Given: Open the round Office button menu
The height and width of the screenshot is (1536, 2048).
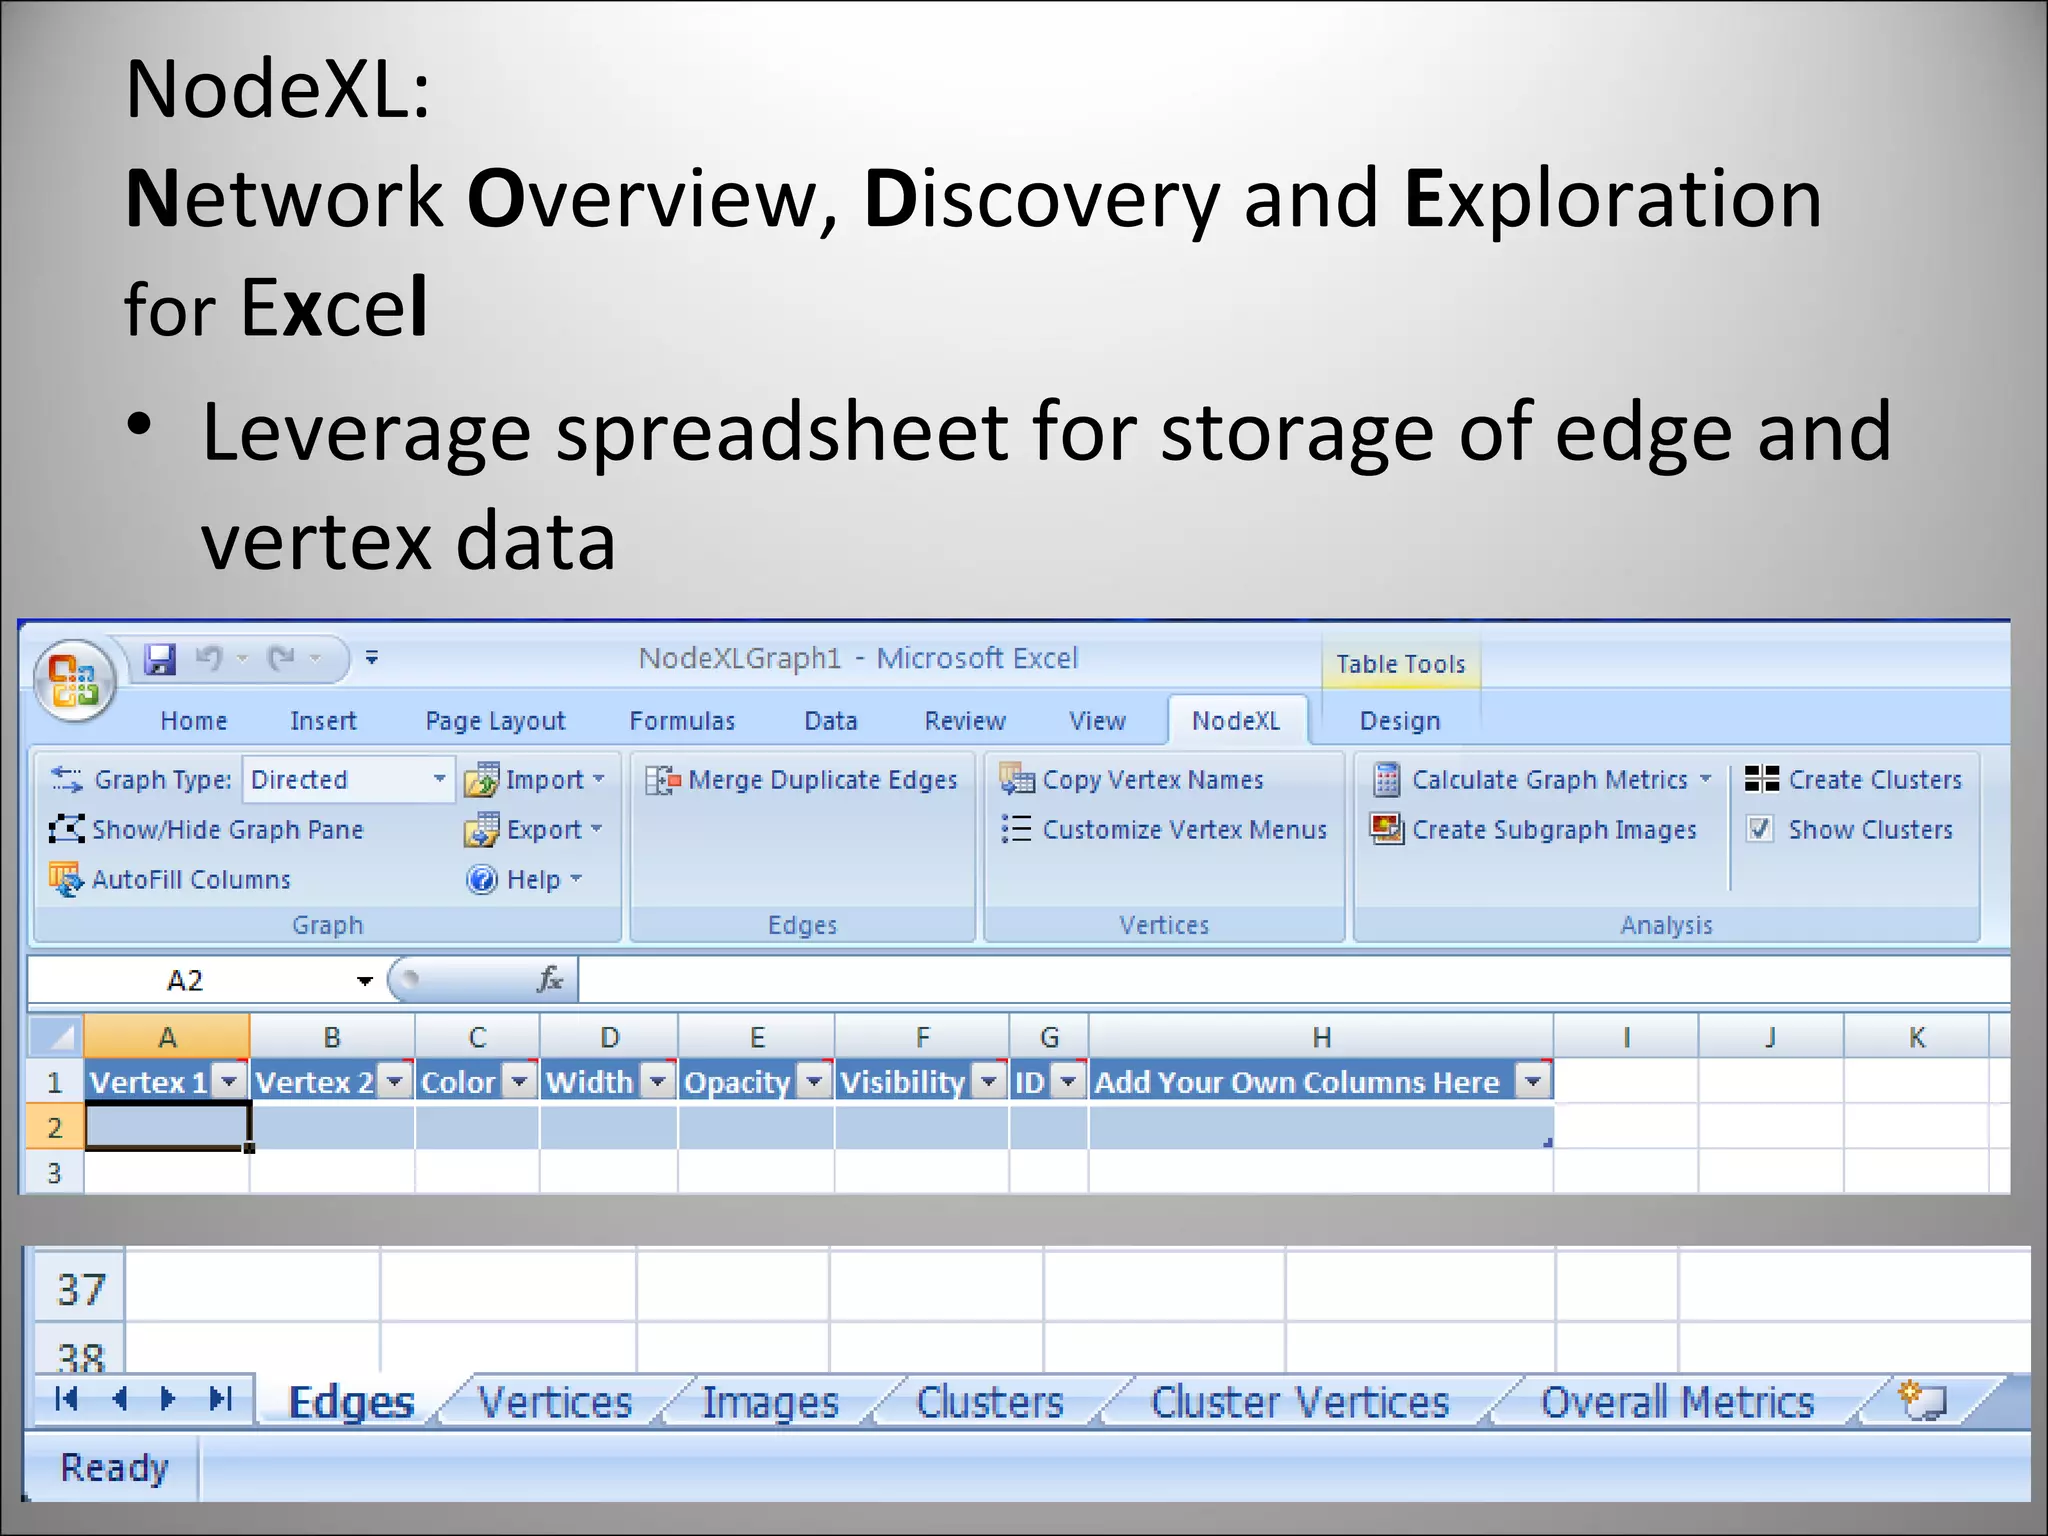Looking at the screenshot, I should (x=75, y=680).
